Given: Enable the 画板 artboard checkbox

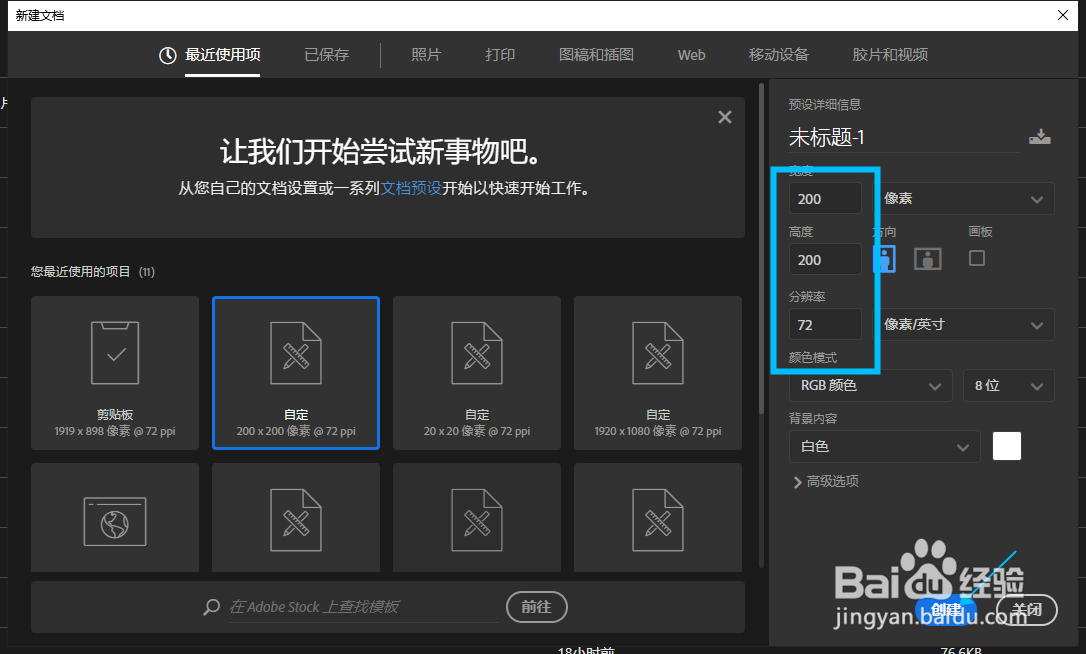Looking at the screenshot, I should 977,258.
